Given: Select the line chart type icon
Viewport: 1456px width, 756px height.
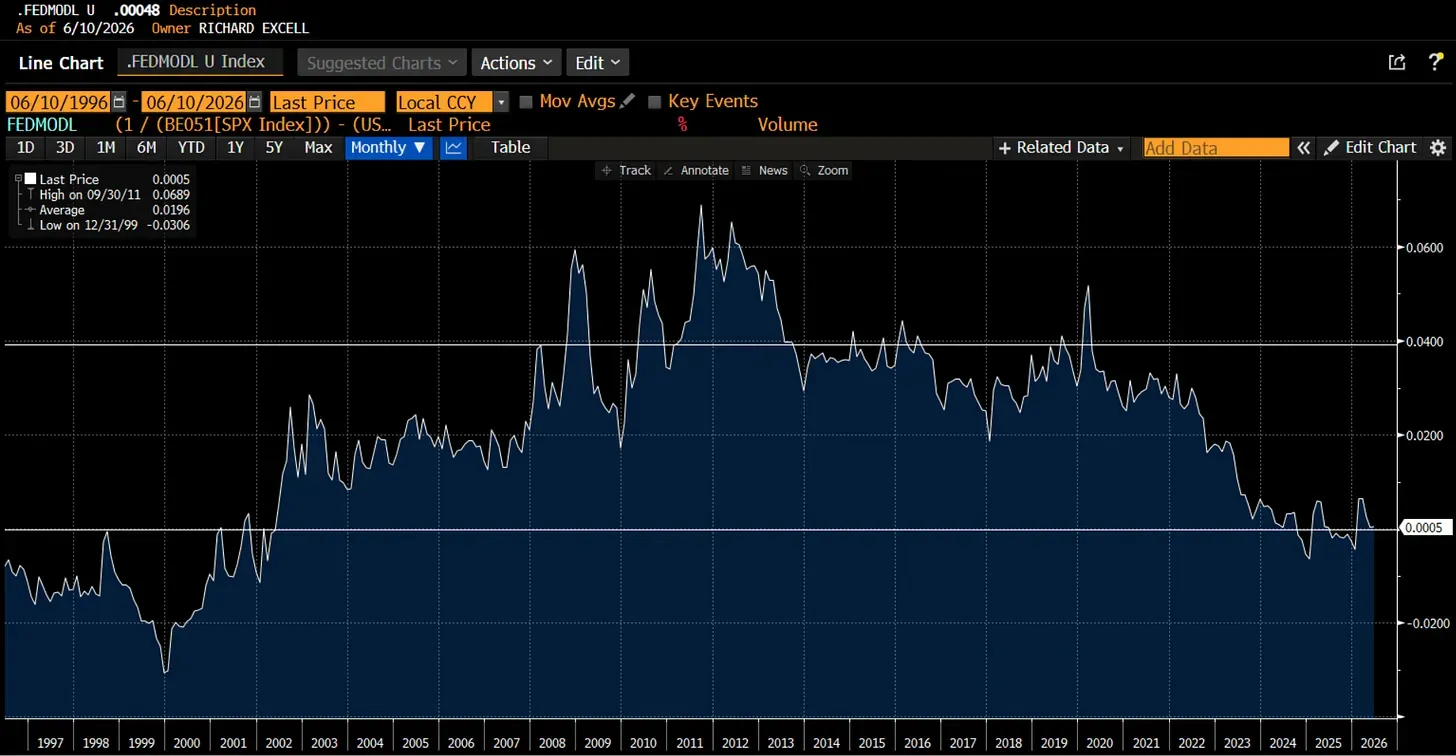Looking at the screenshot, I should (454, 148).
